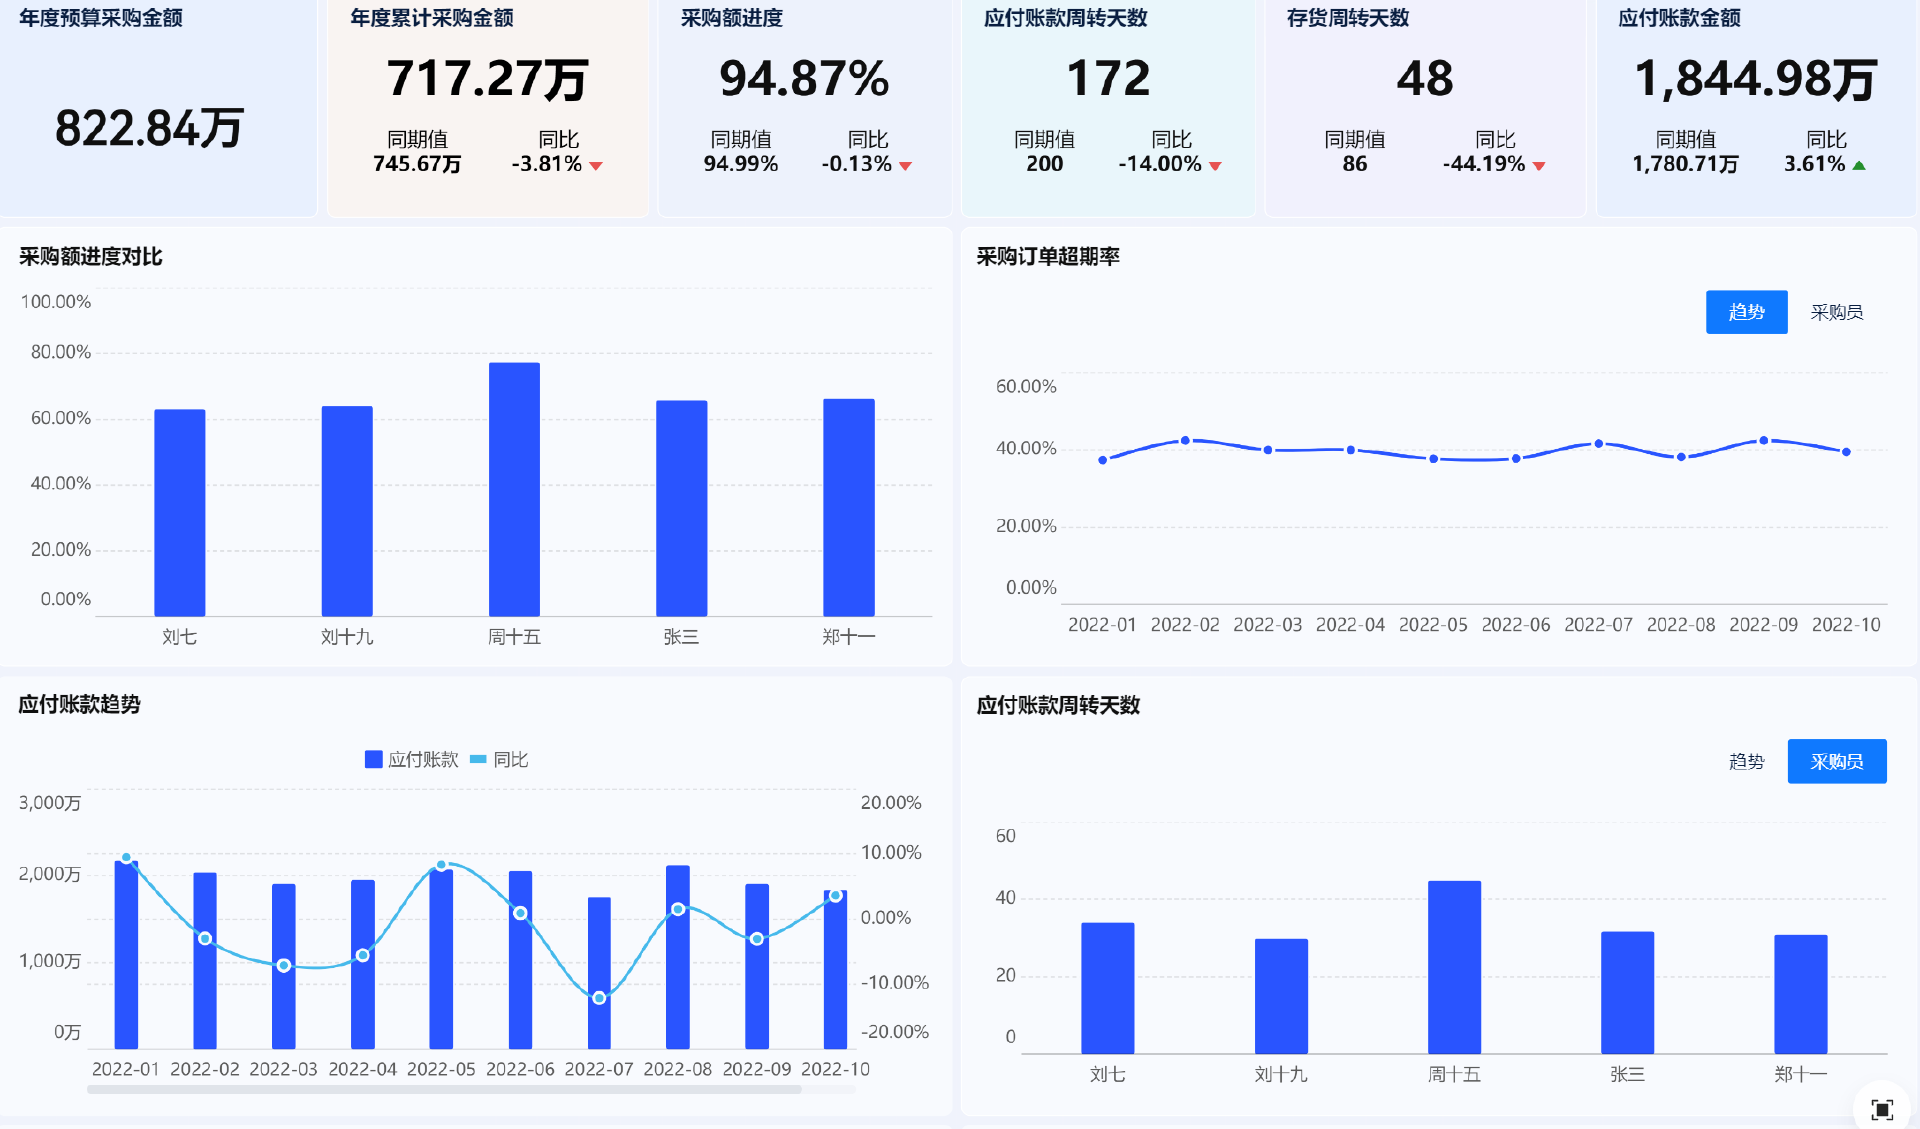This screenshot has height=1129, width=1920.
Task: Click green up arrow beside 3.61%
Action: (1859, 165)
